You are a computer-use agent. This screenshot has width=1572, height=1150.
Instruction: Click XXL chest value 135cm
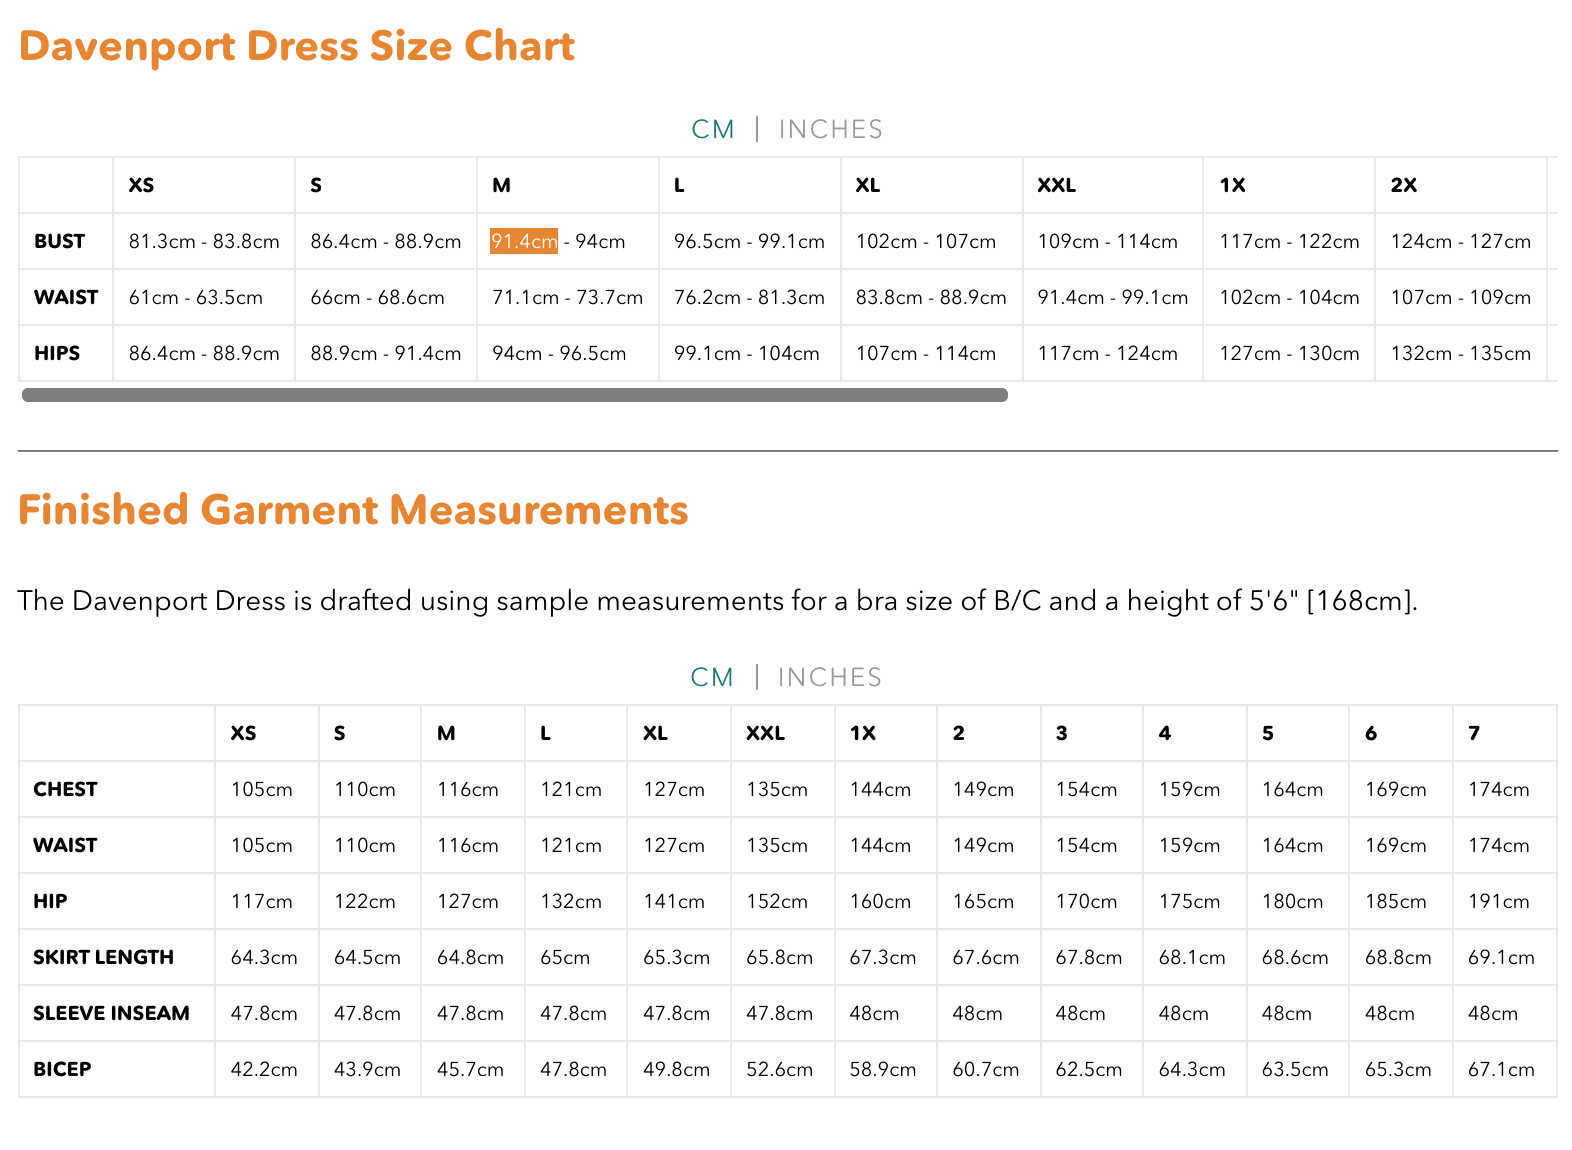[777, 789]
